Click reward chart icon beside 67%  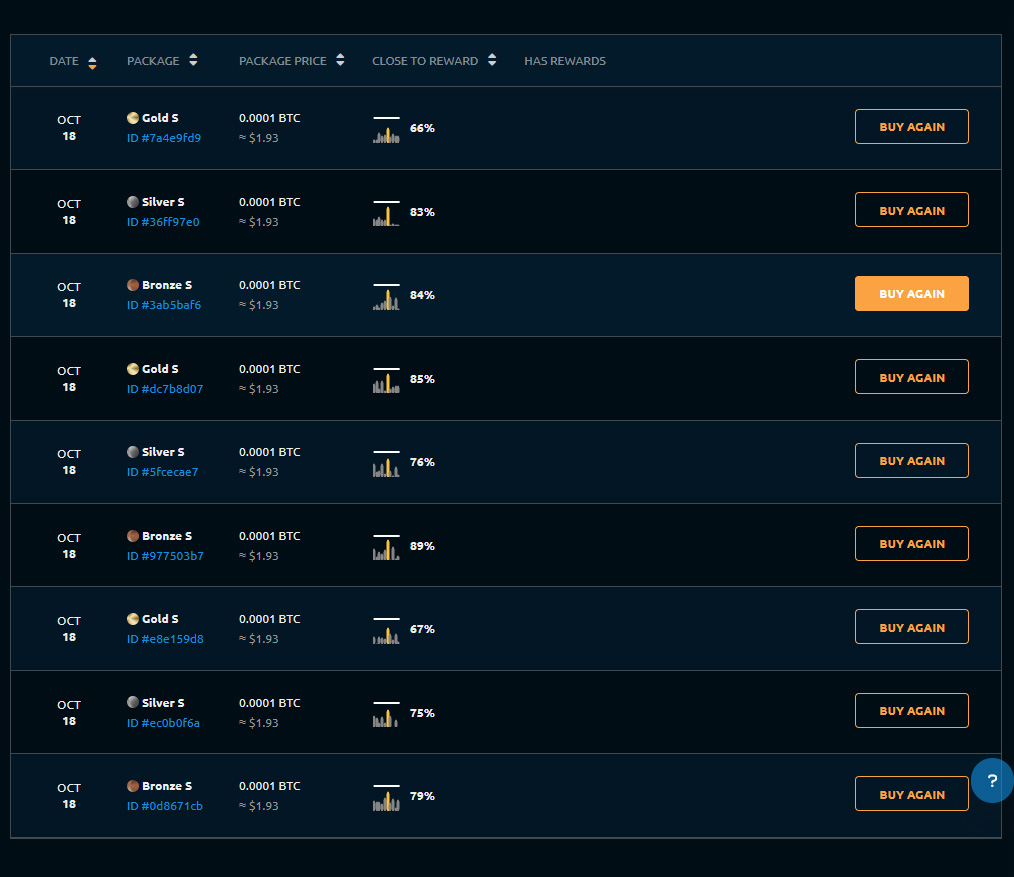tap(386, 630)
